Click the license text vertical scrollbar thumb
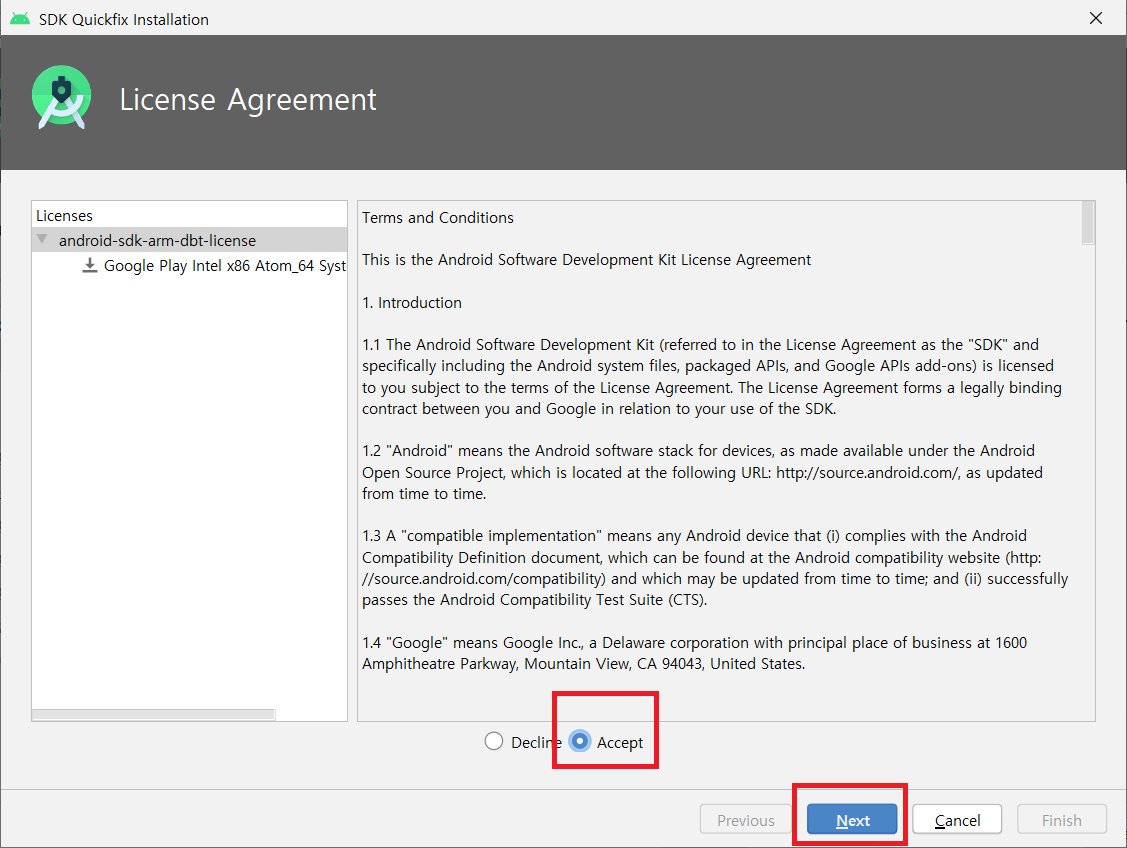 coord(1088,223)
